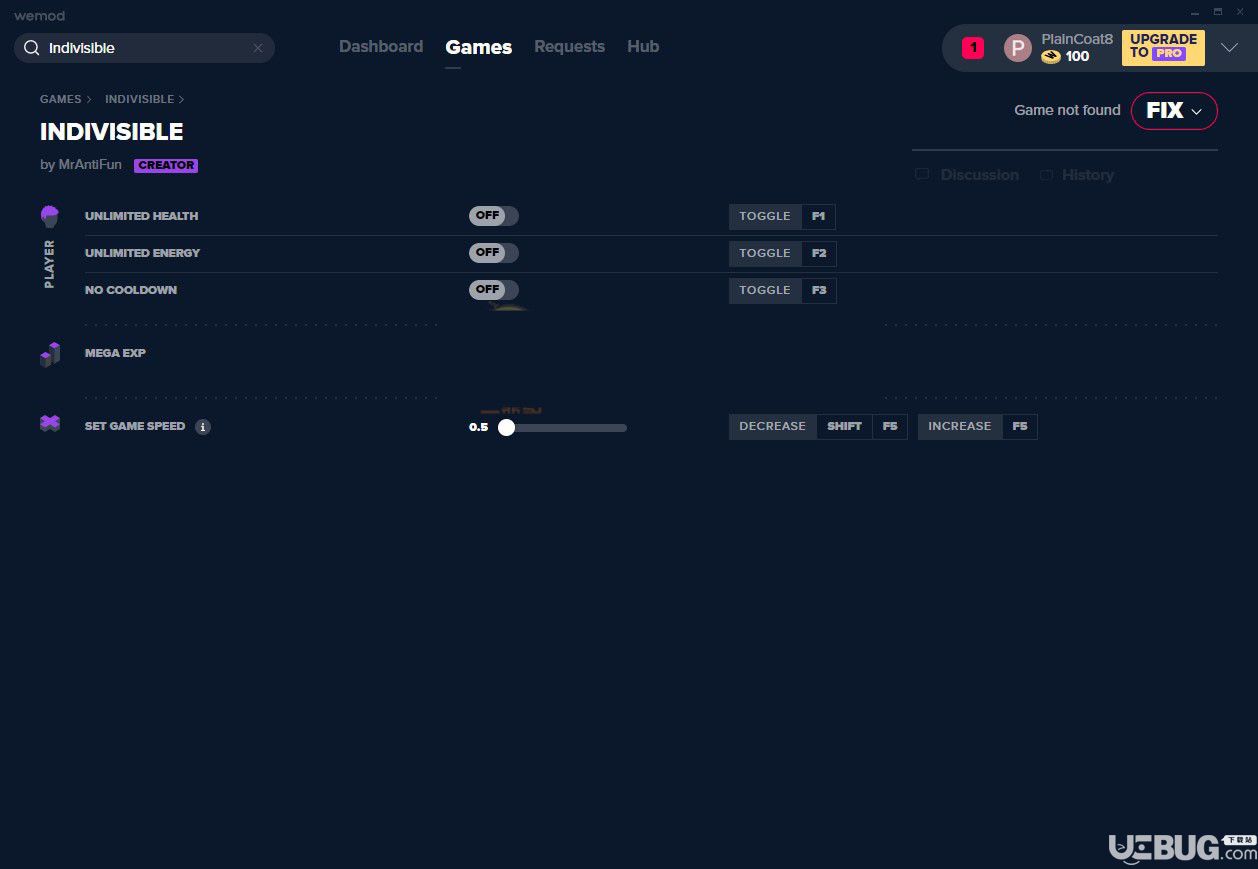Click the PlainCoat8 profile avatar
Screen dimensions: 1258x869
[1017, 48]
